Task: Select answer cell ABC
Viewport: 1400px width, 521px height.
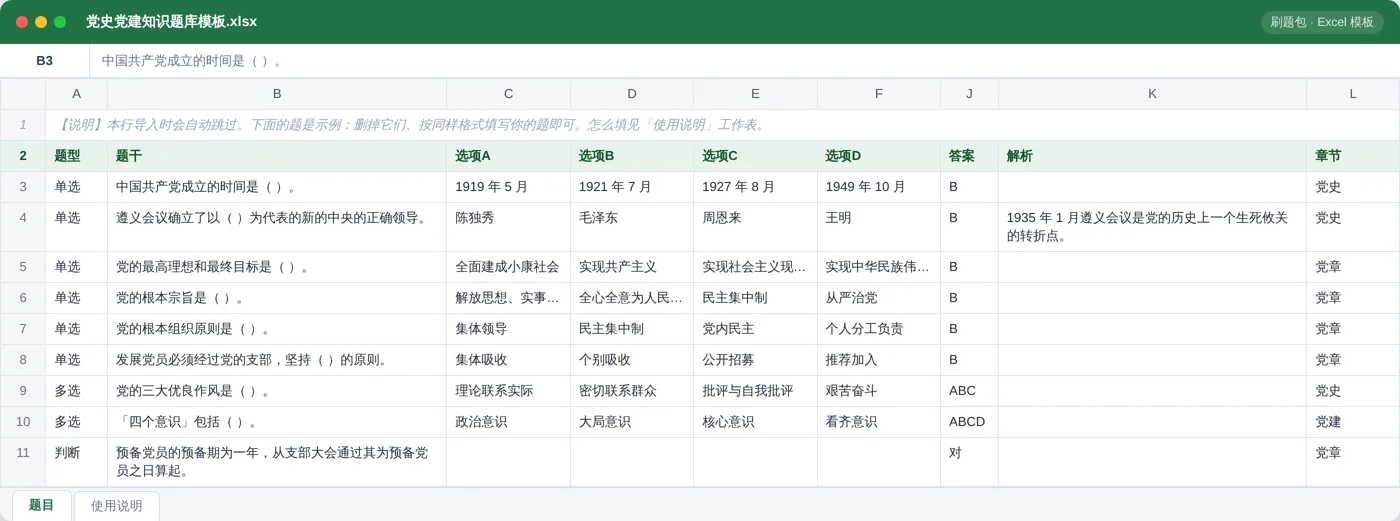Action: [x=969, y=391]
